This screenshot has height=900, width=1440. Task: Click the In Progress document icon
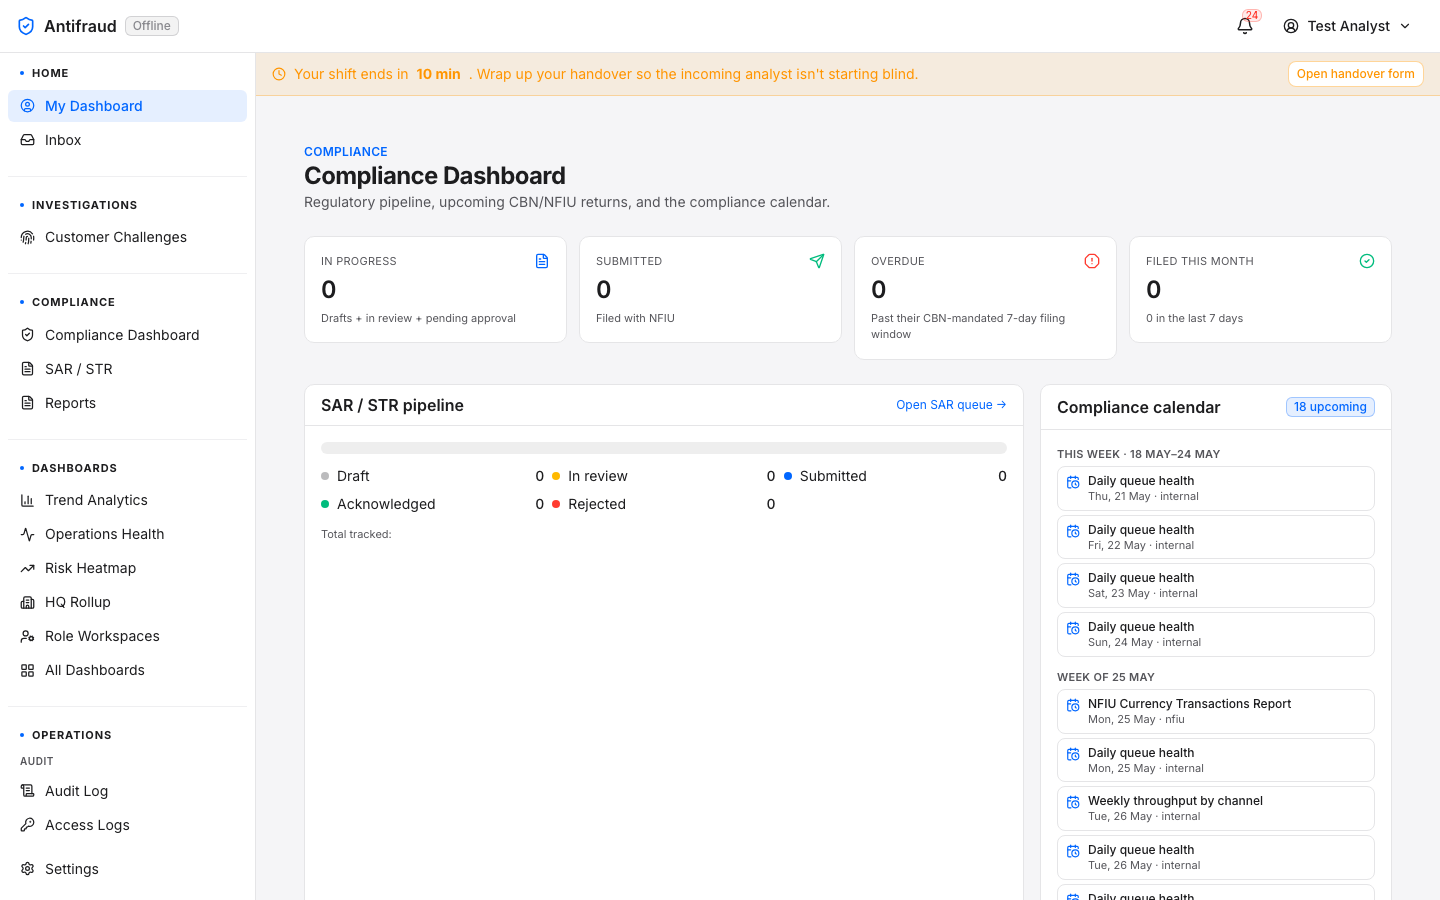click(x=542, y=261)
